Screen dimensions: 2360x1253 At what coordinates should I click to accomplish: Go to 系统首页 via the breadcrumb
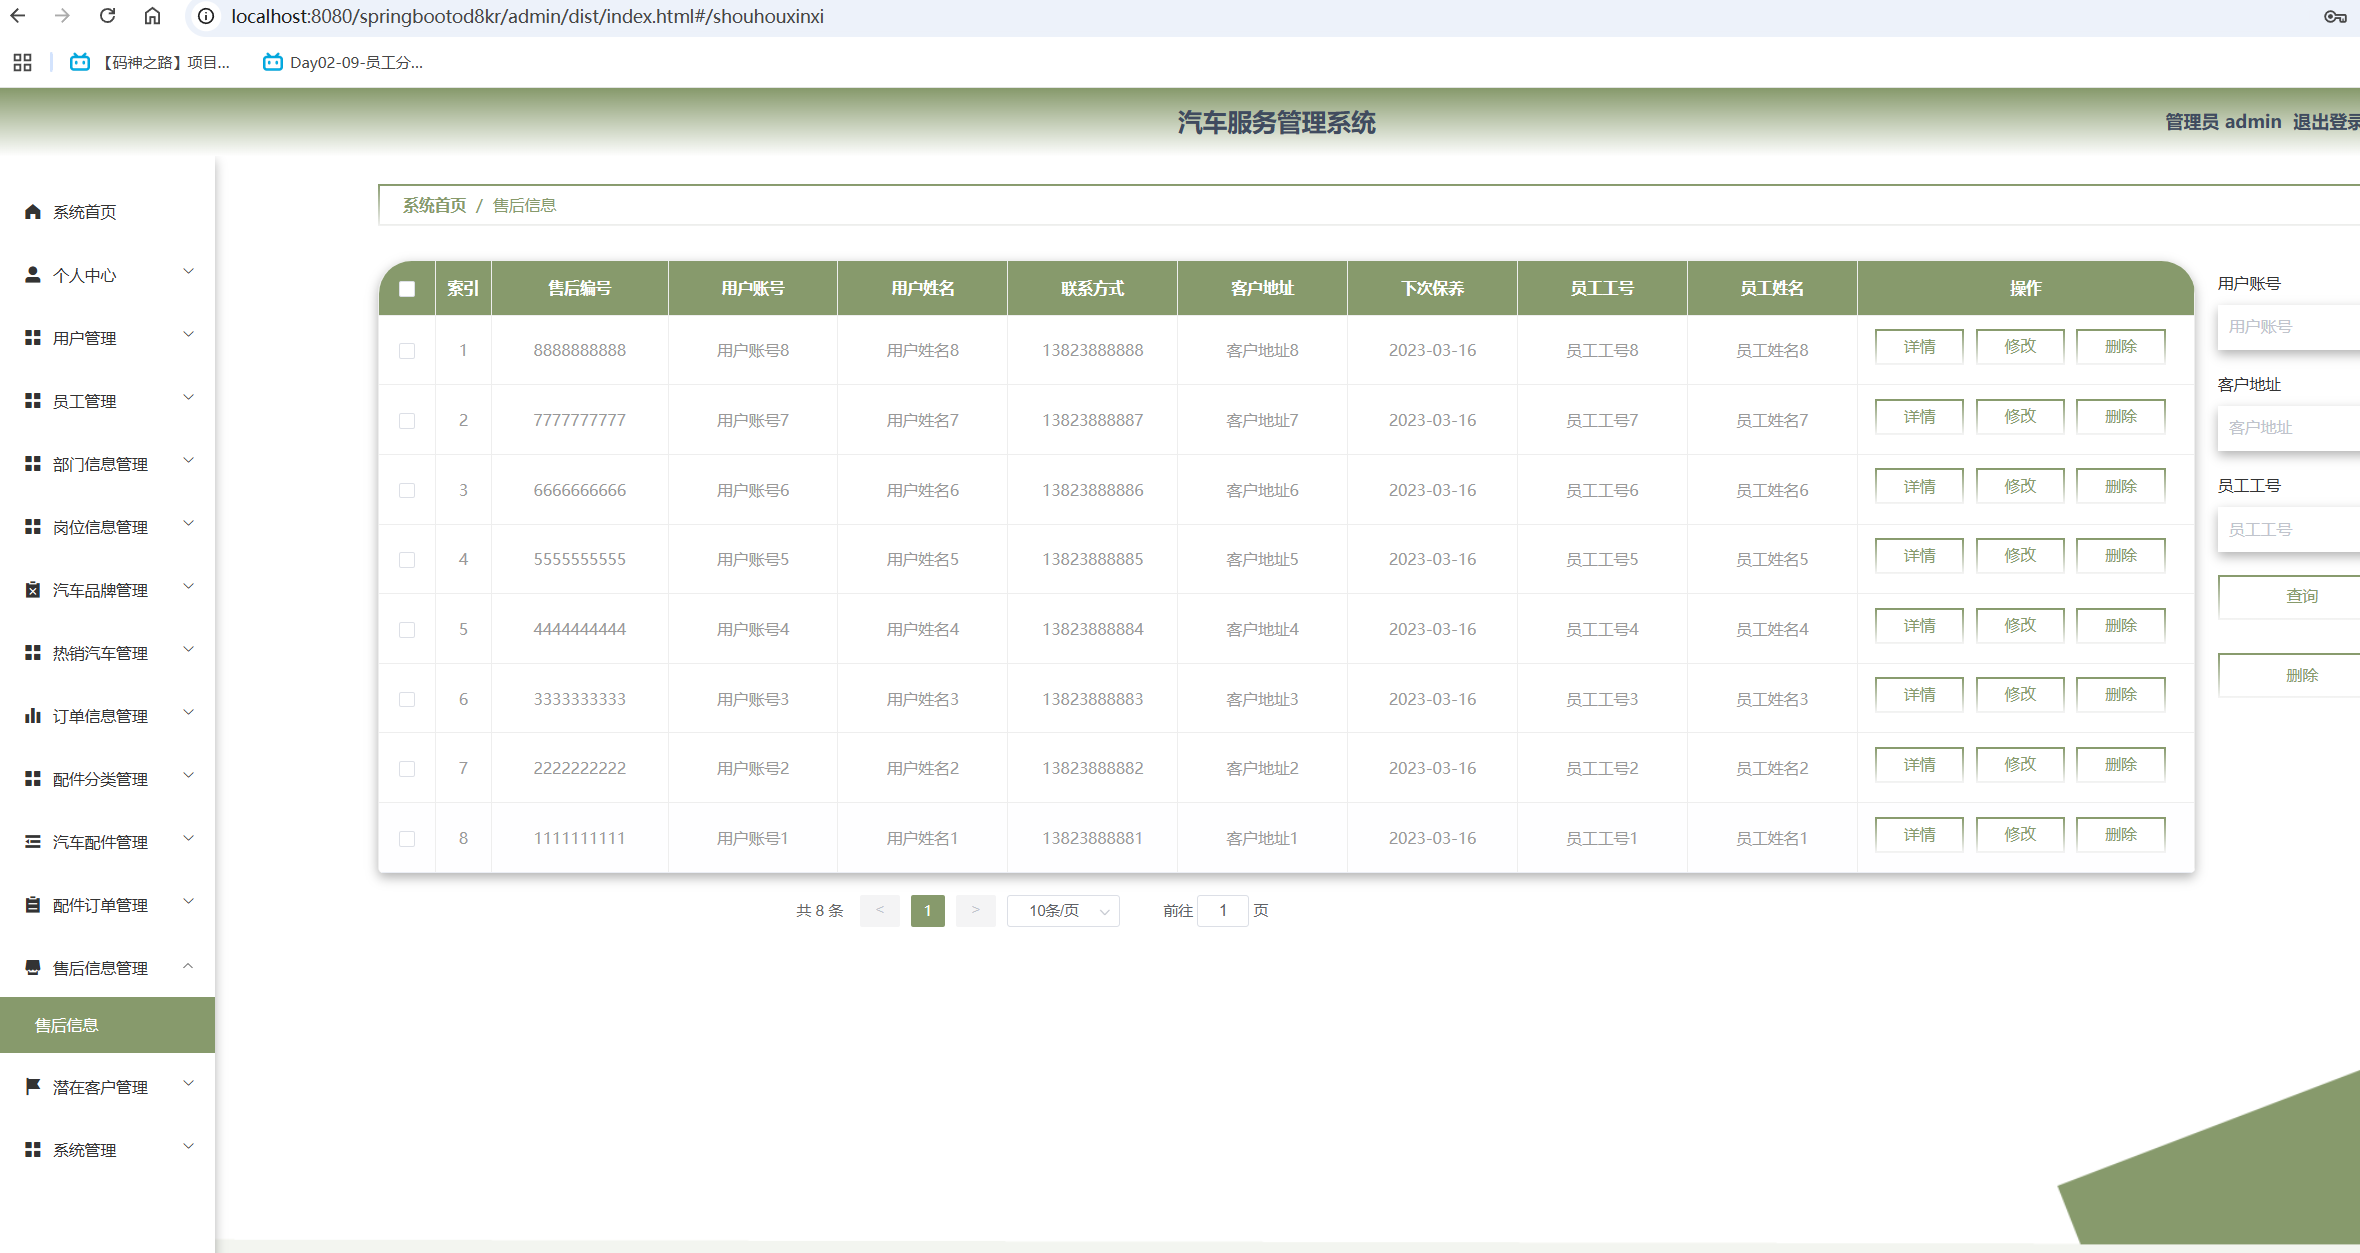(x=434, y=205)
